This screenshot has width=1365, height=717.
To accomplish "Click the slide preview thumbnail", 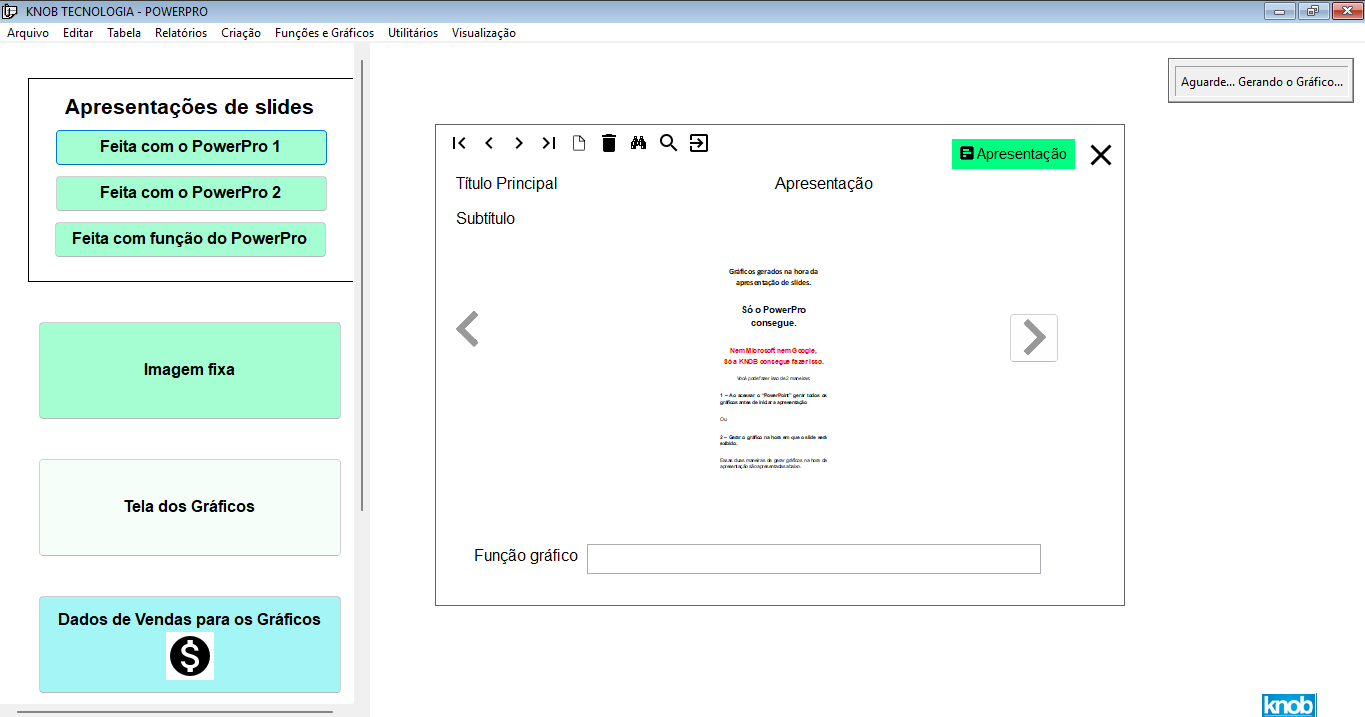I will [x=773, y=368].
